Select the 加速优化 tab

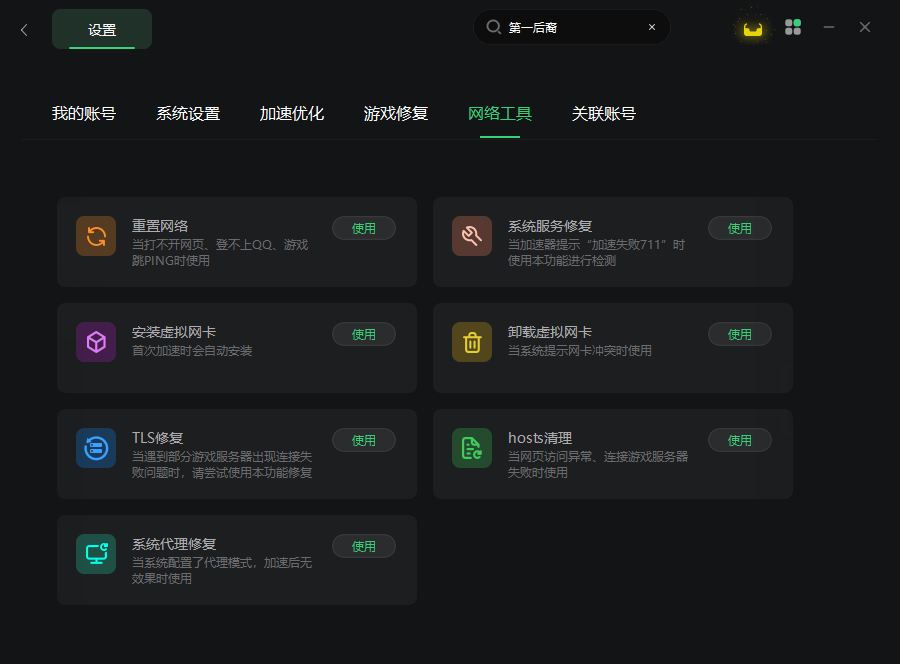point(292,114)
